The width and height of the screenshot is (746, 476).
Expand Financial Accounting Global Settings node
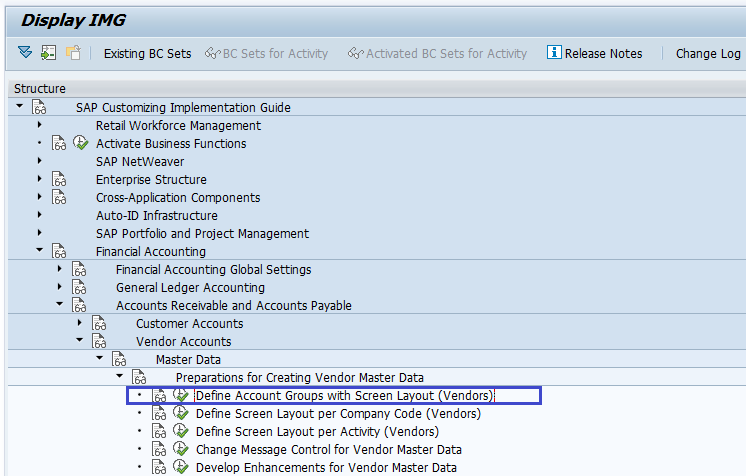pos(59,269)
